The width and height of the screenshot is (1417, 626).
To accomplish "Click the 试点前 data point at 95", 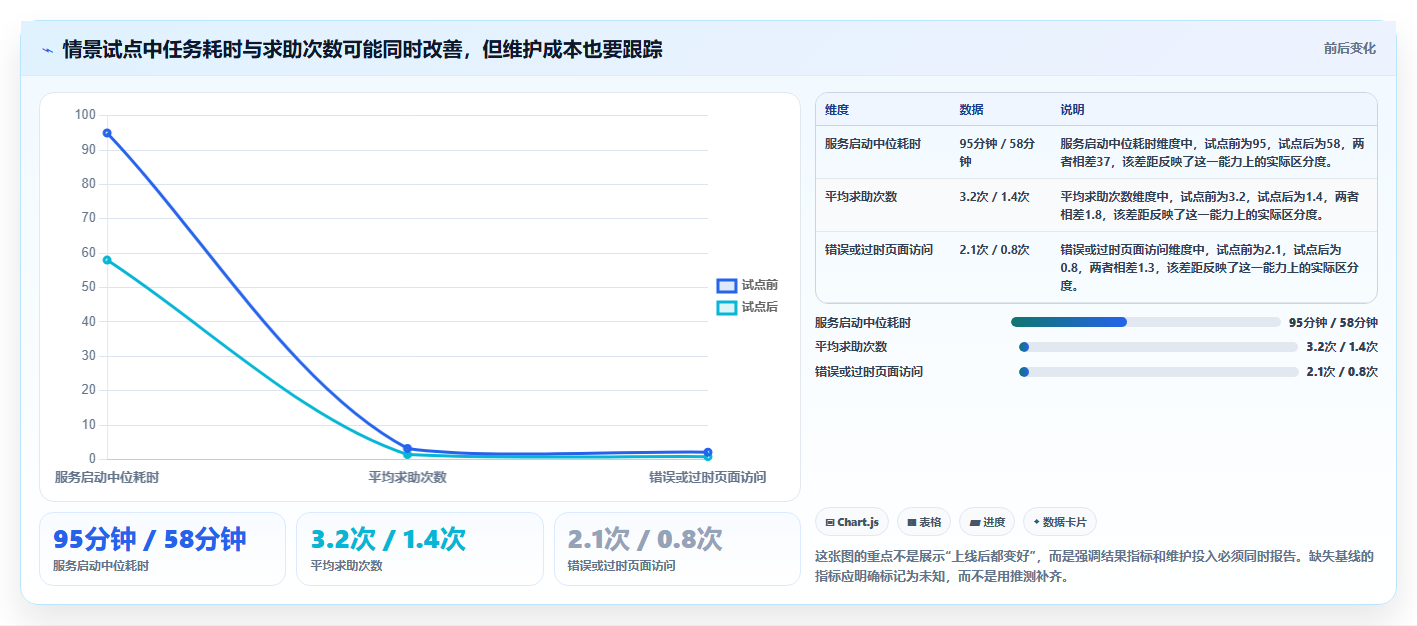I will [x=107, y=133].
